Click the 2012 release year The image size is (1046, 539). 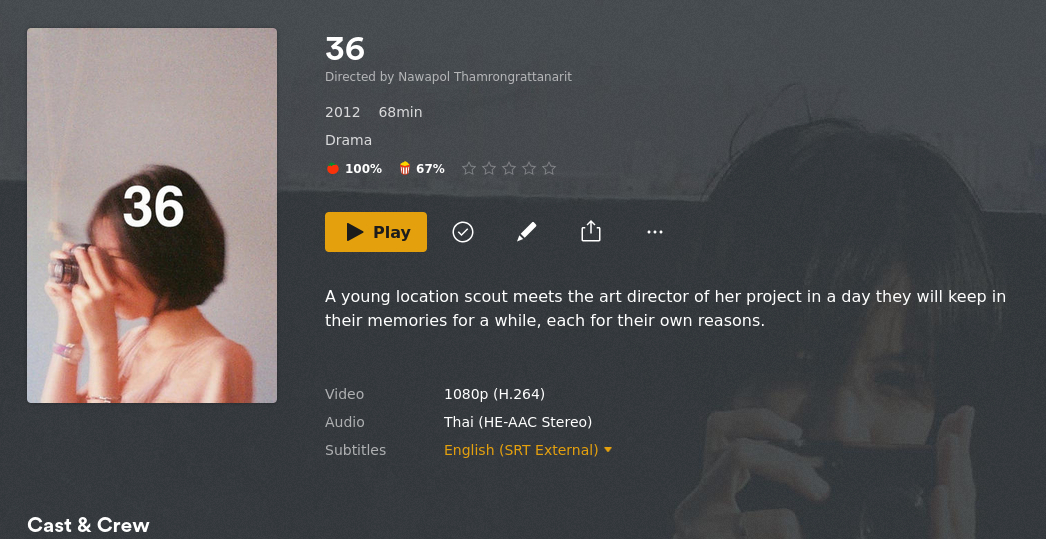[x=342, y=112]
